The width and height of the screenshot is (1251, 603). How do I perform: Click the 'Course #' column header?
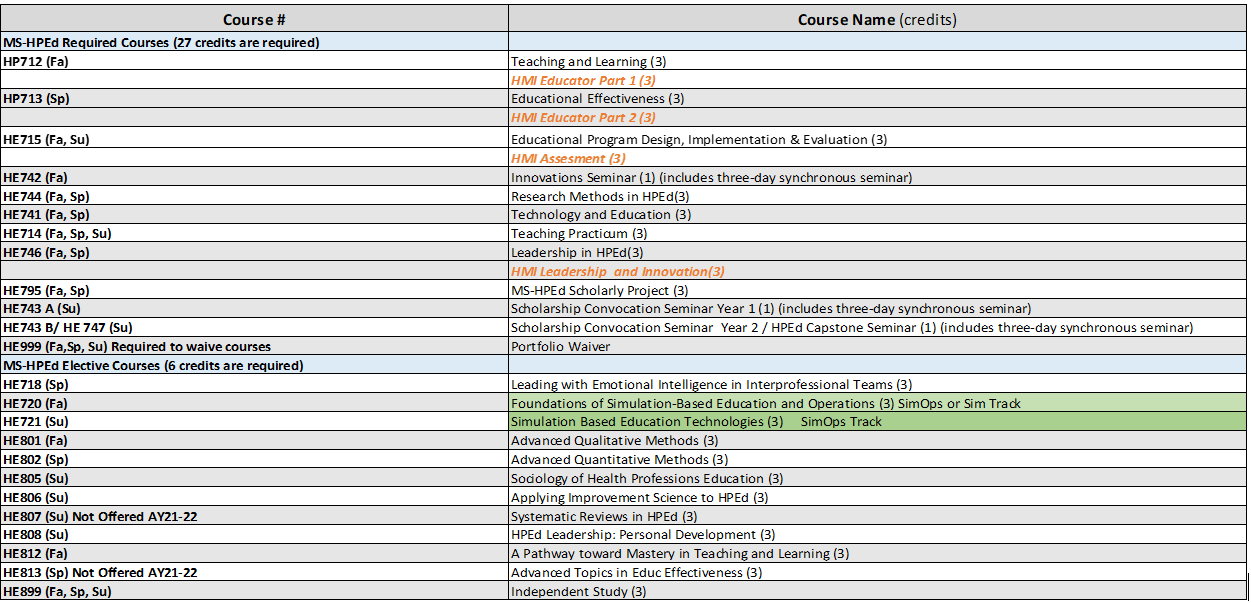click(254, 19)
